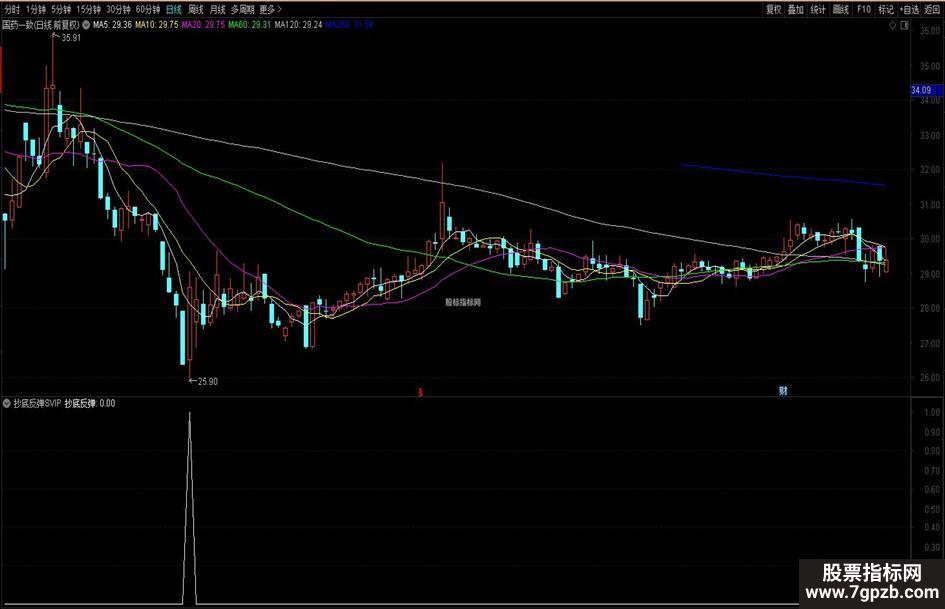Click the 抄底反弹: 0.00 value
Image resolution: width=945 pixels, height=609 pixels.
90,403
